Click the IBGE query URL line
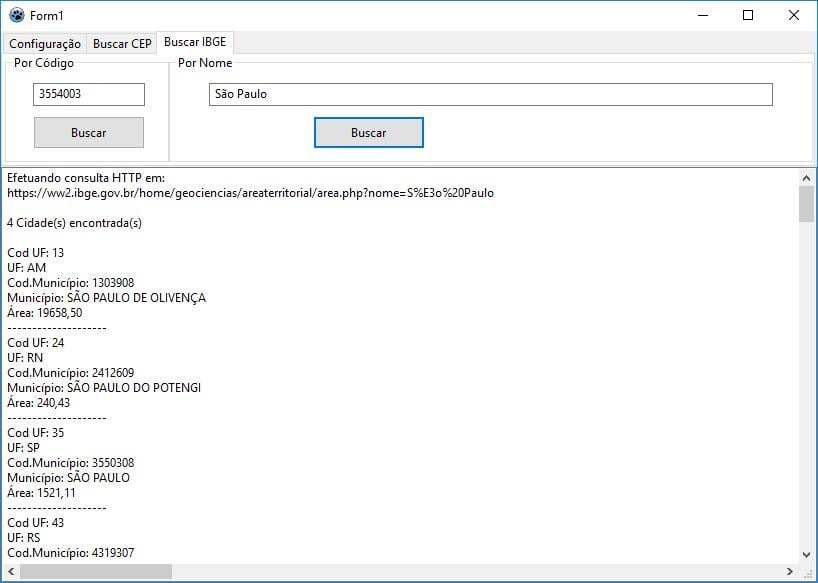This screenshot has width=818, height=583. point(250,193)
